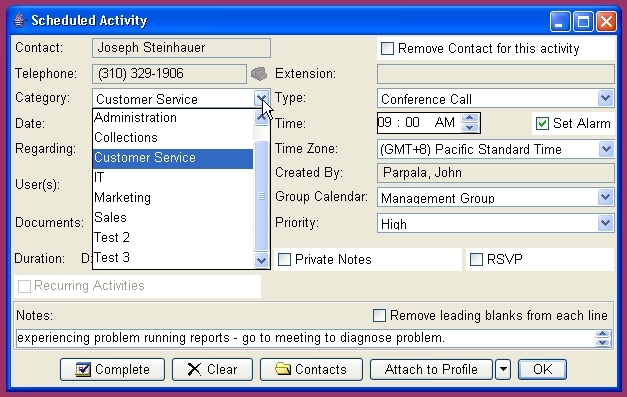The image size is (627, 397).
Task: Click the Notes field scroll-up arrow
Action: [x=603, y=334]
